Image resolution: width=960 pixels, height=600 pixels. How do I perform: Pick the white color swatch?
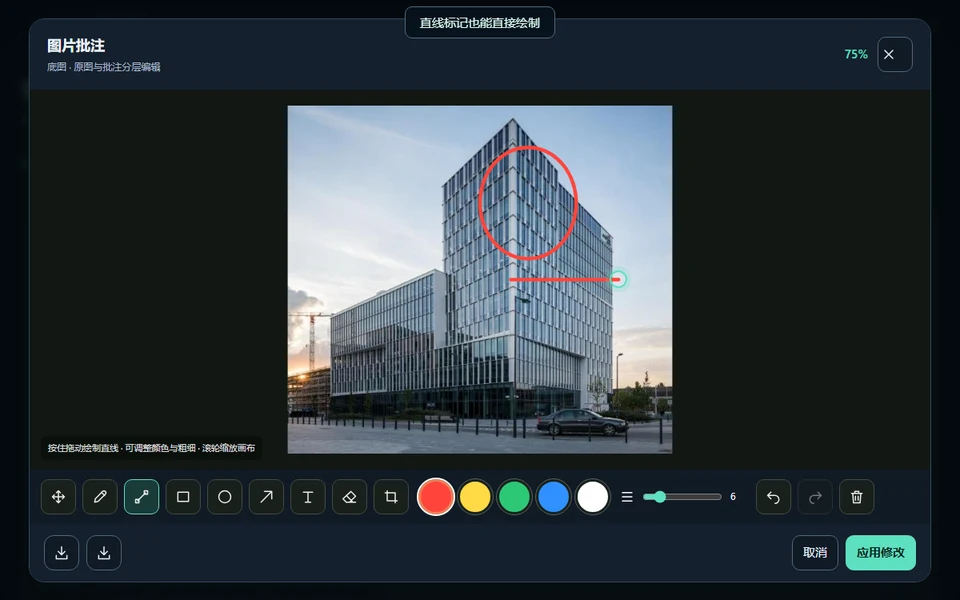[593, 497]
